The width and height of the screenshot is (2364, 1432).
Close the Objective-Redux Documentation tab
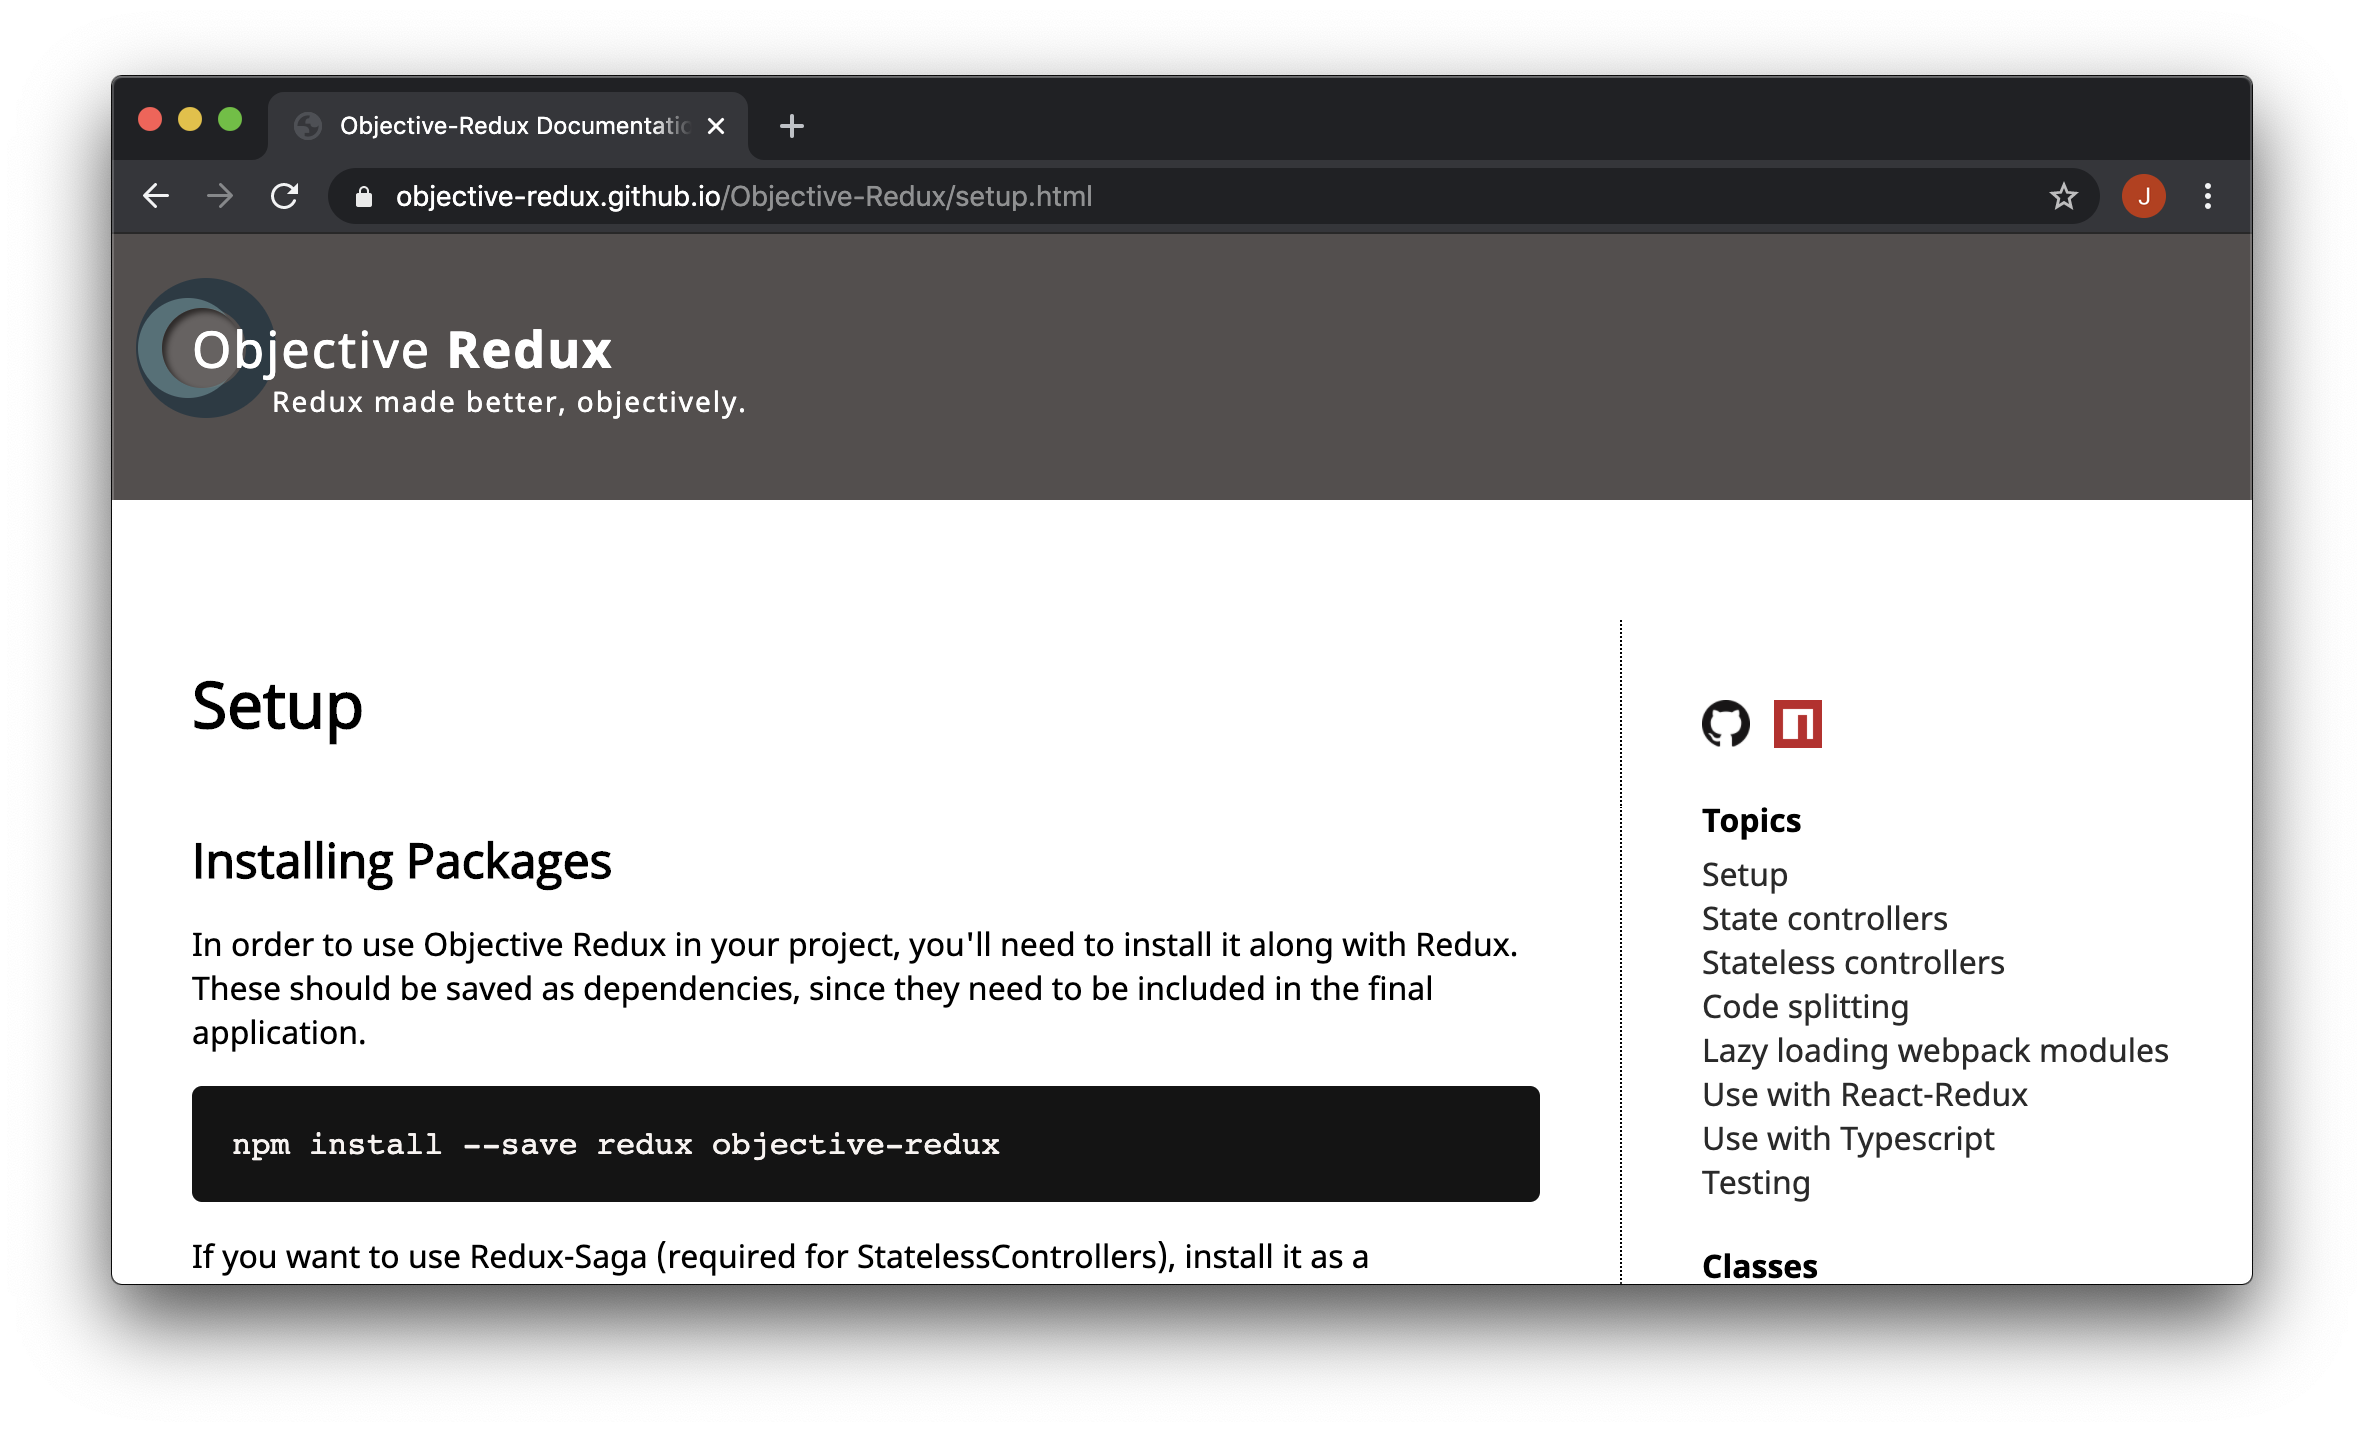(x=716, y=126)
